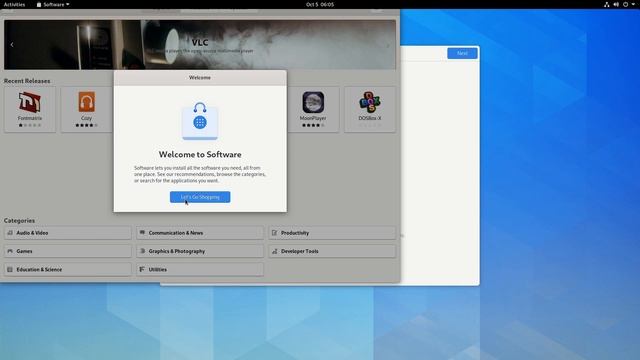
Task: Open the Productivity category
Action: click(x=332, y=233)
